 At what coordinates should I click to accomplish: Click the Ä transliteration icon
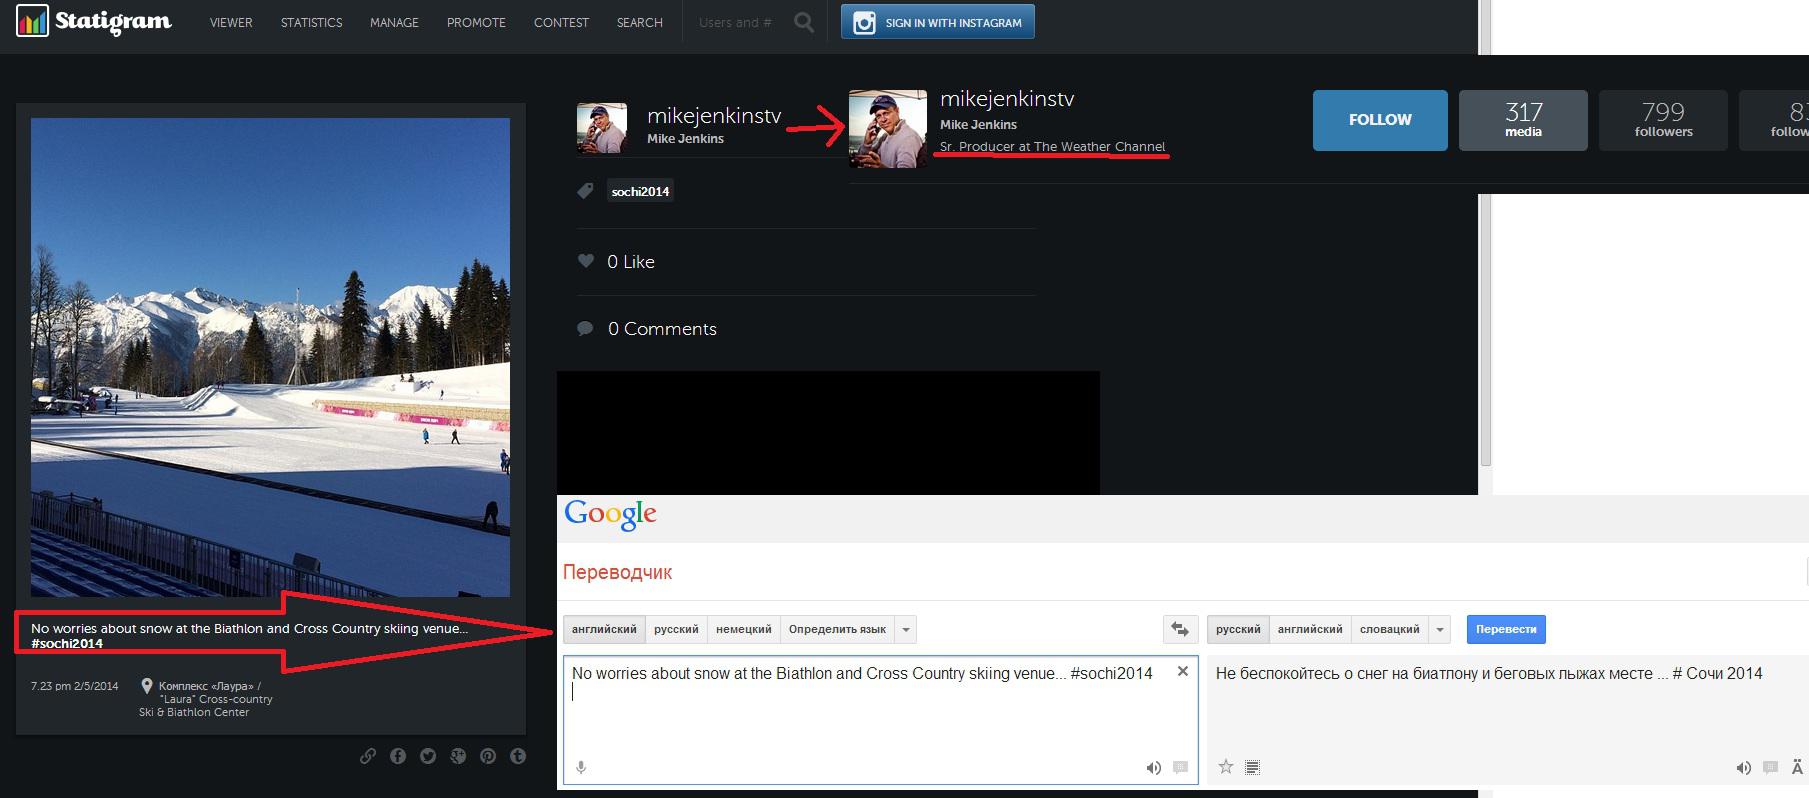coord(1796,767)
